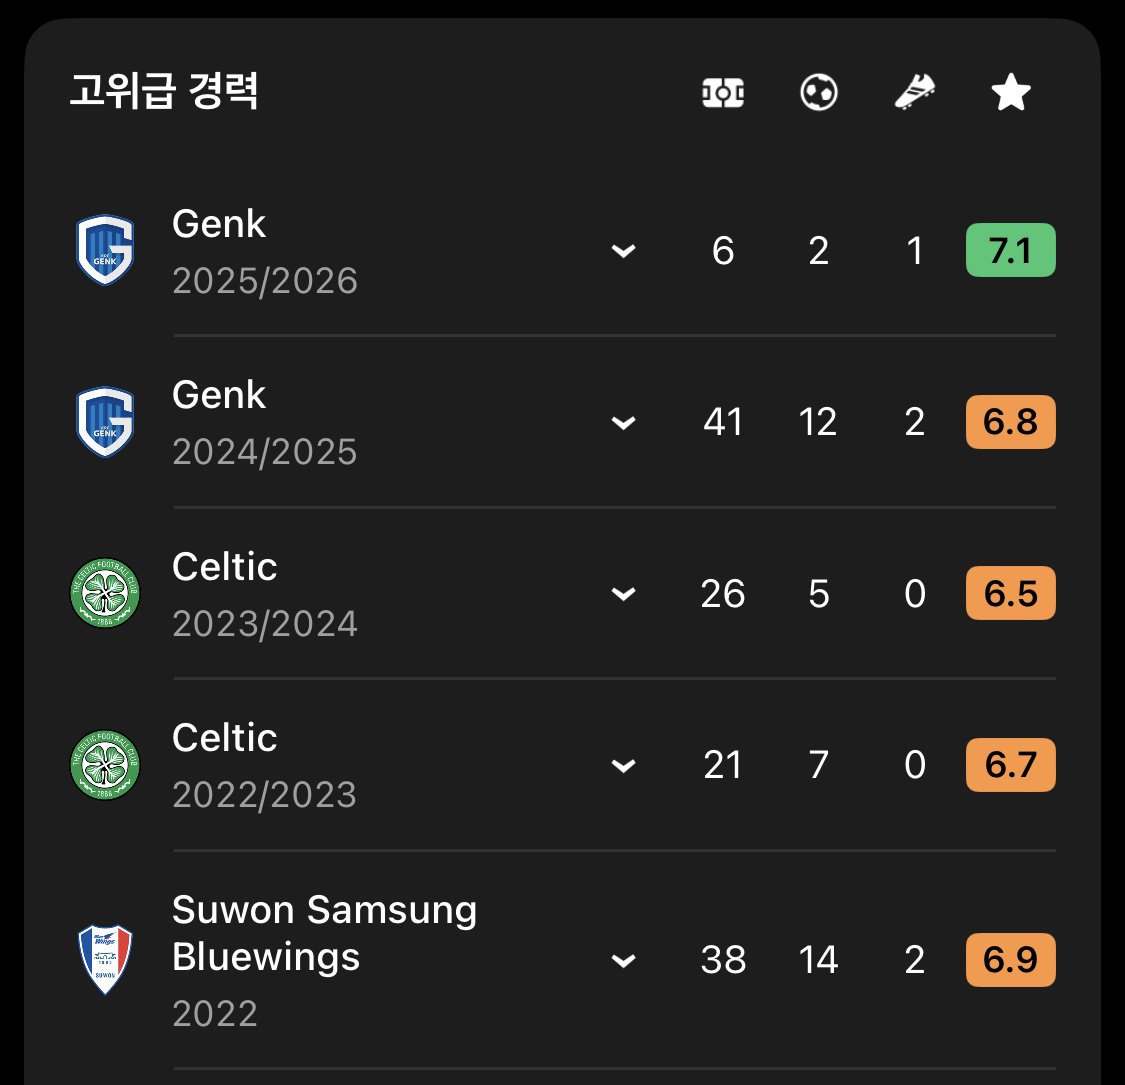This screenshot has width=1125, height=1085.
Task: Expand Genk 2024/2025 row chevron
Action: (x=623, y=422)
